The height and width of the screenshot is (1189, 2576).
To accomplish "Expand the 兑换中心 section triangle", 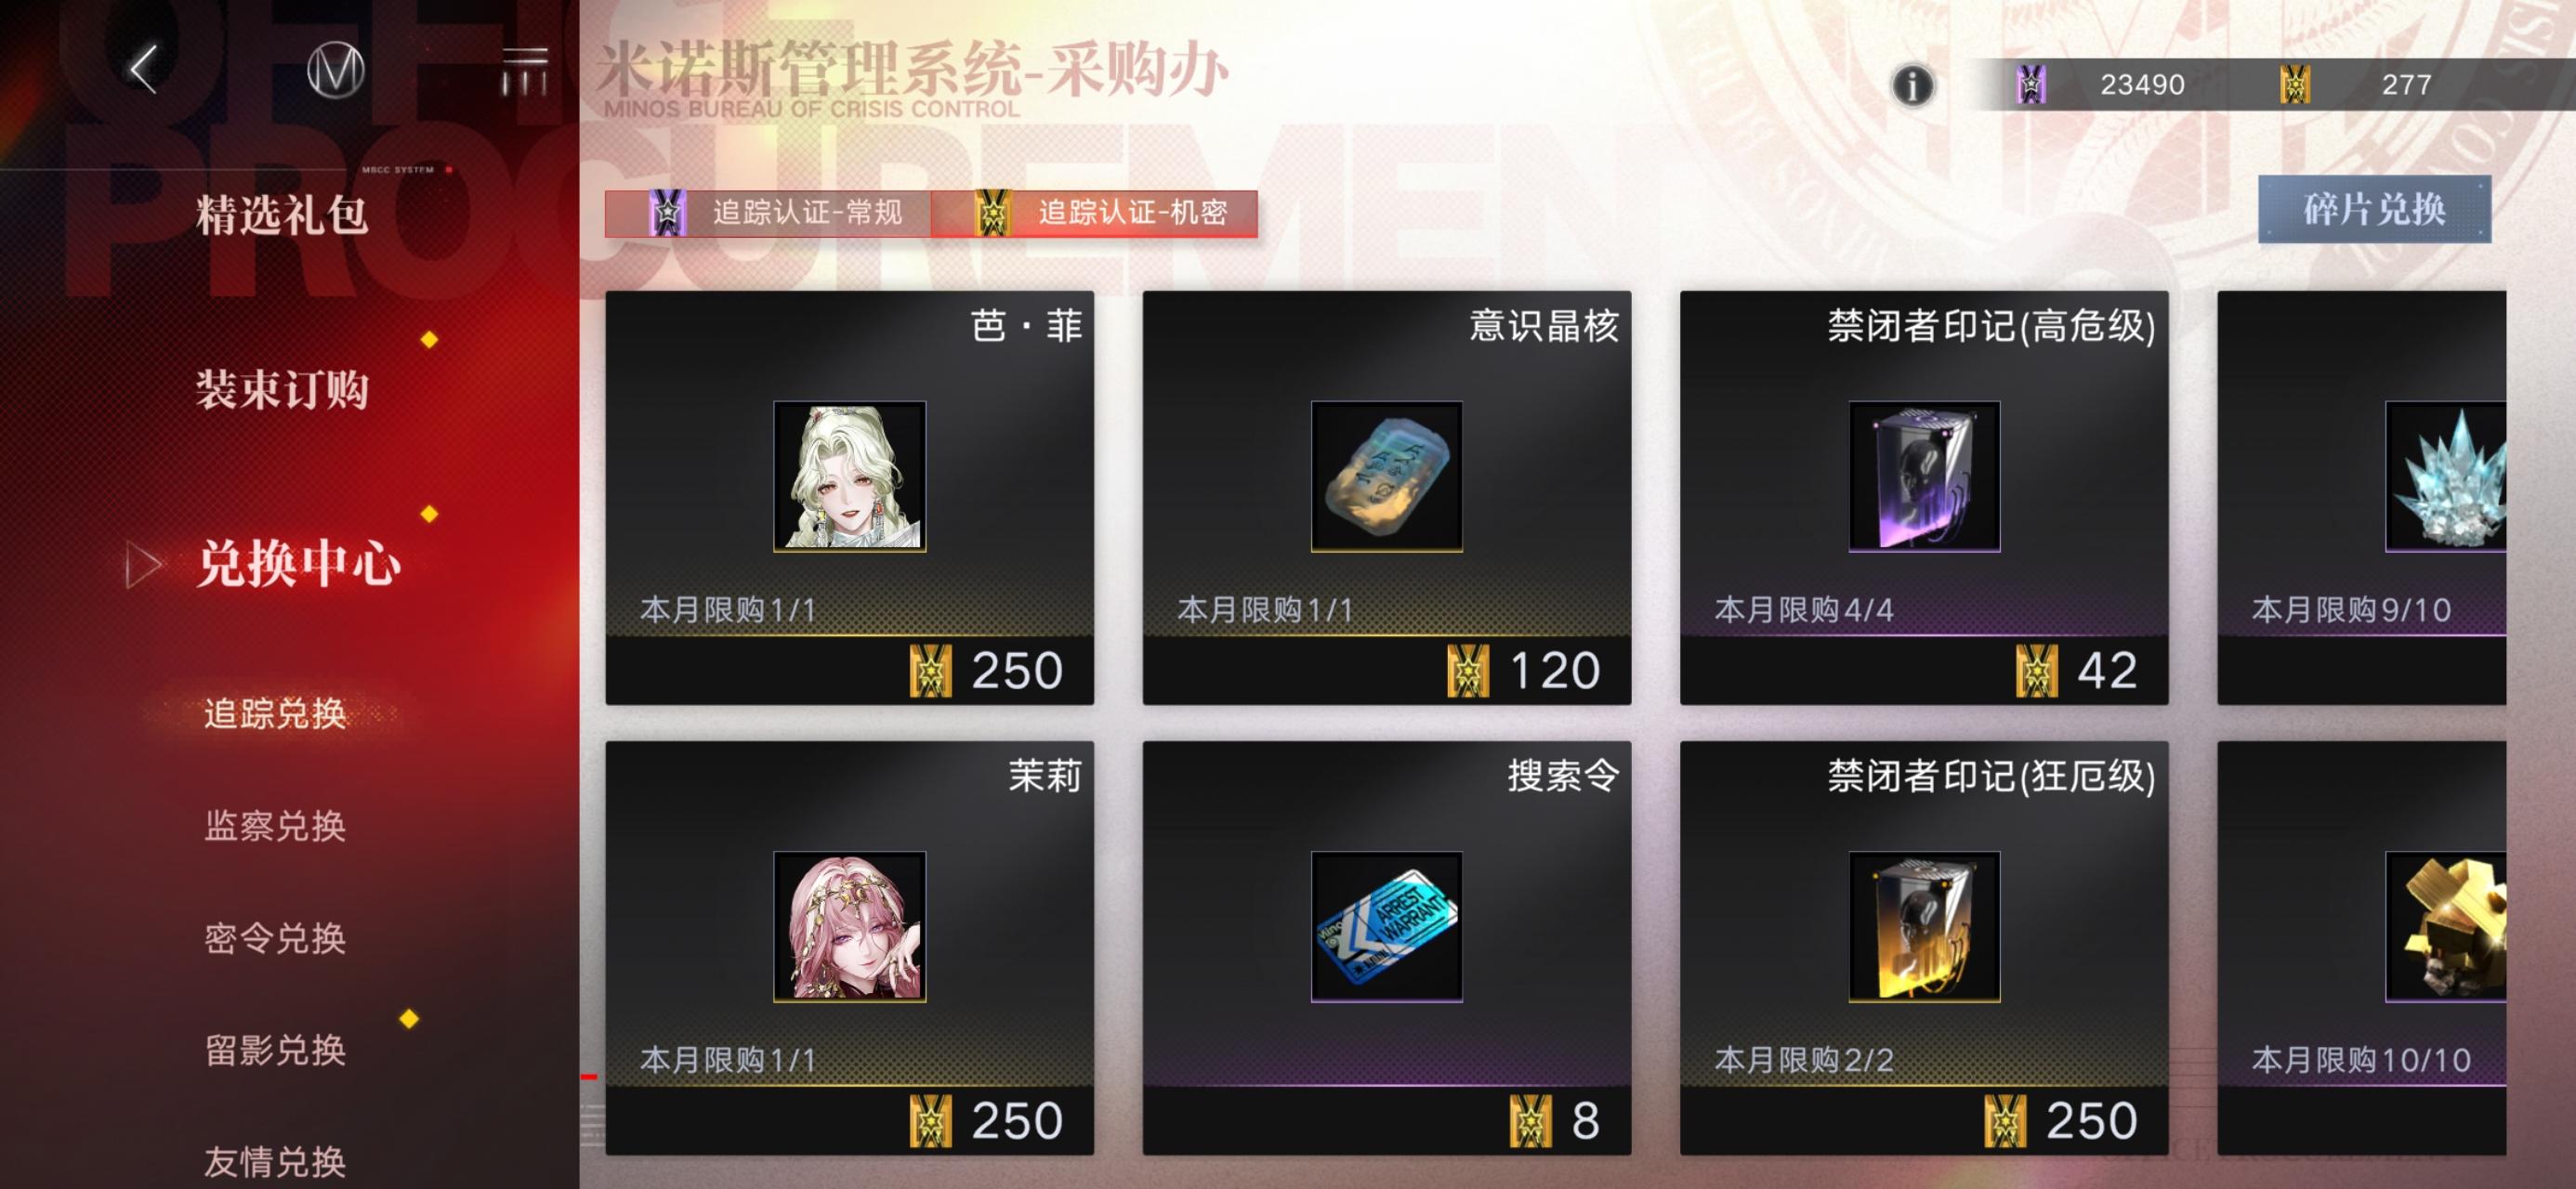I will (143, 565).
